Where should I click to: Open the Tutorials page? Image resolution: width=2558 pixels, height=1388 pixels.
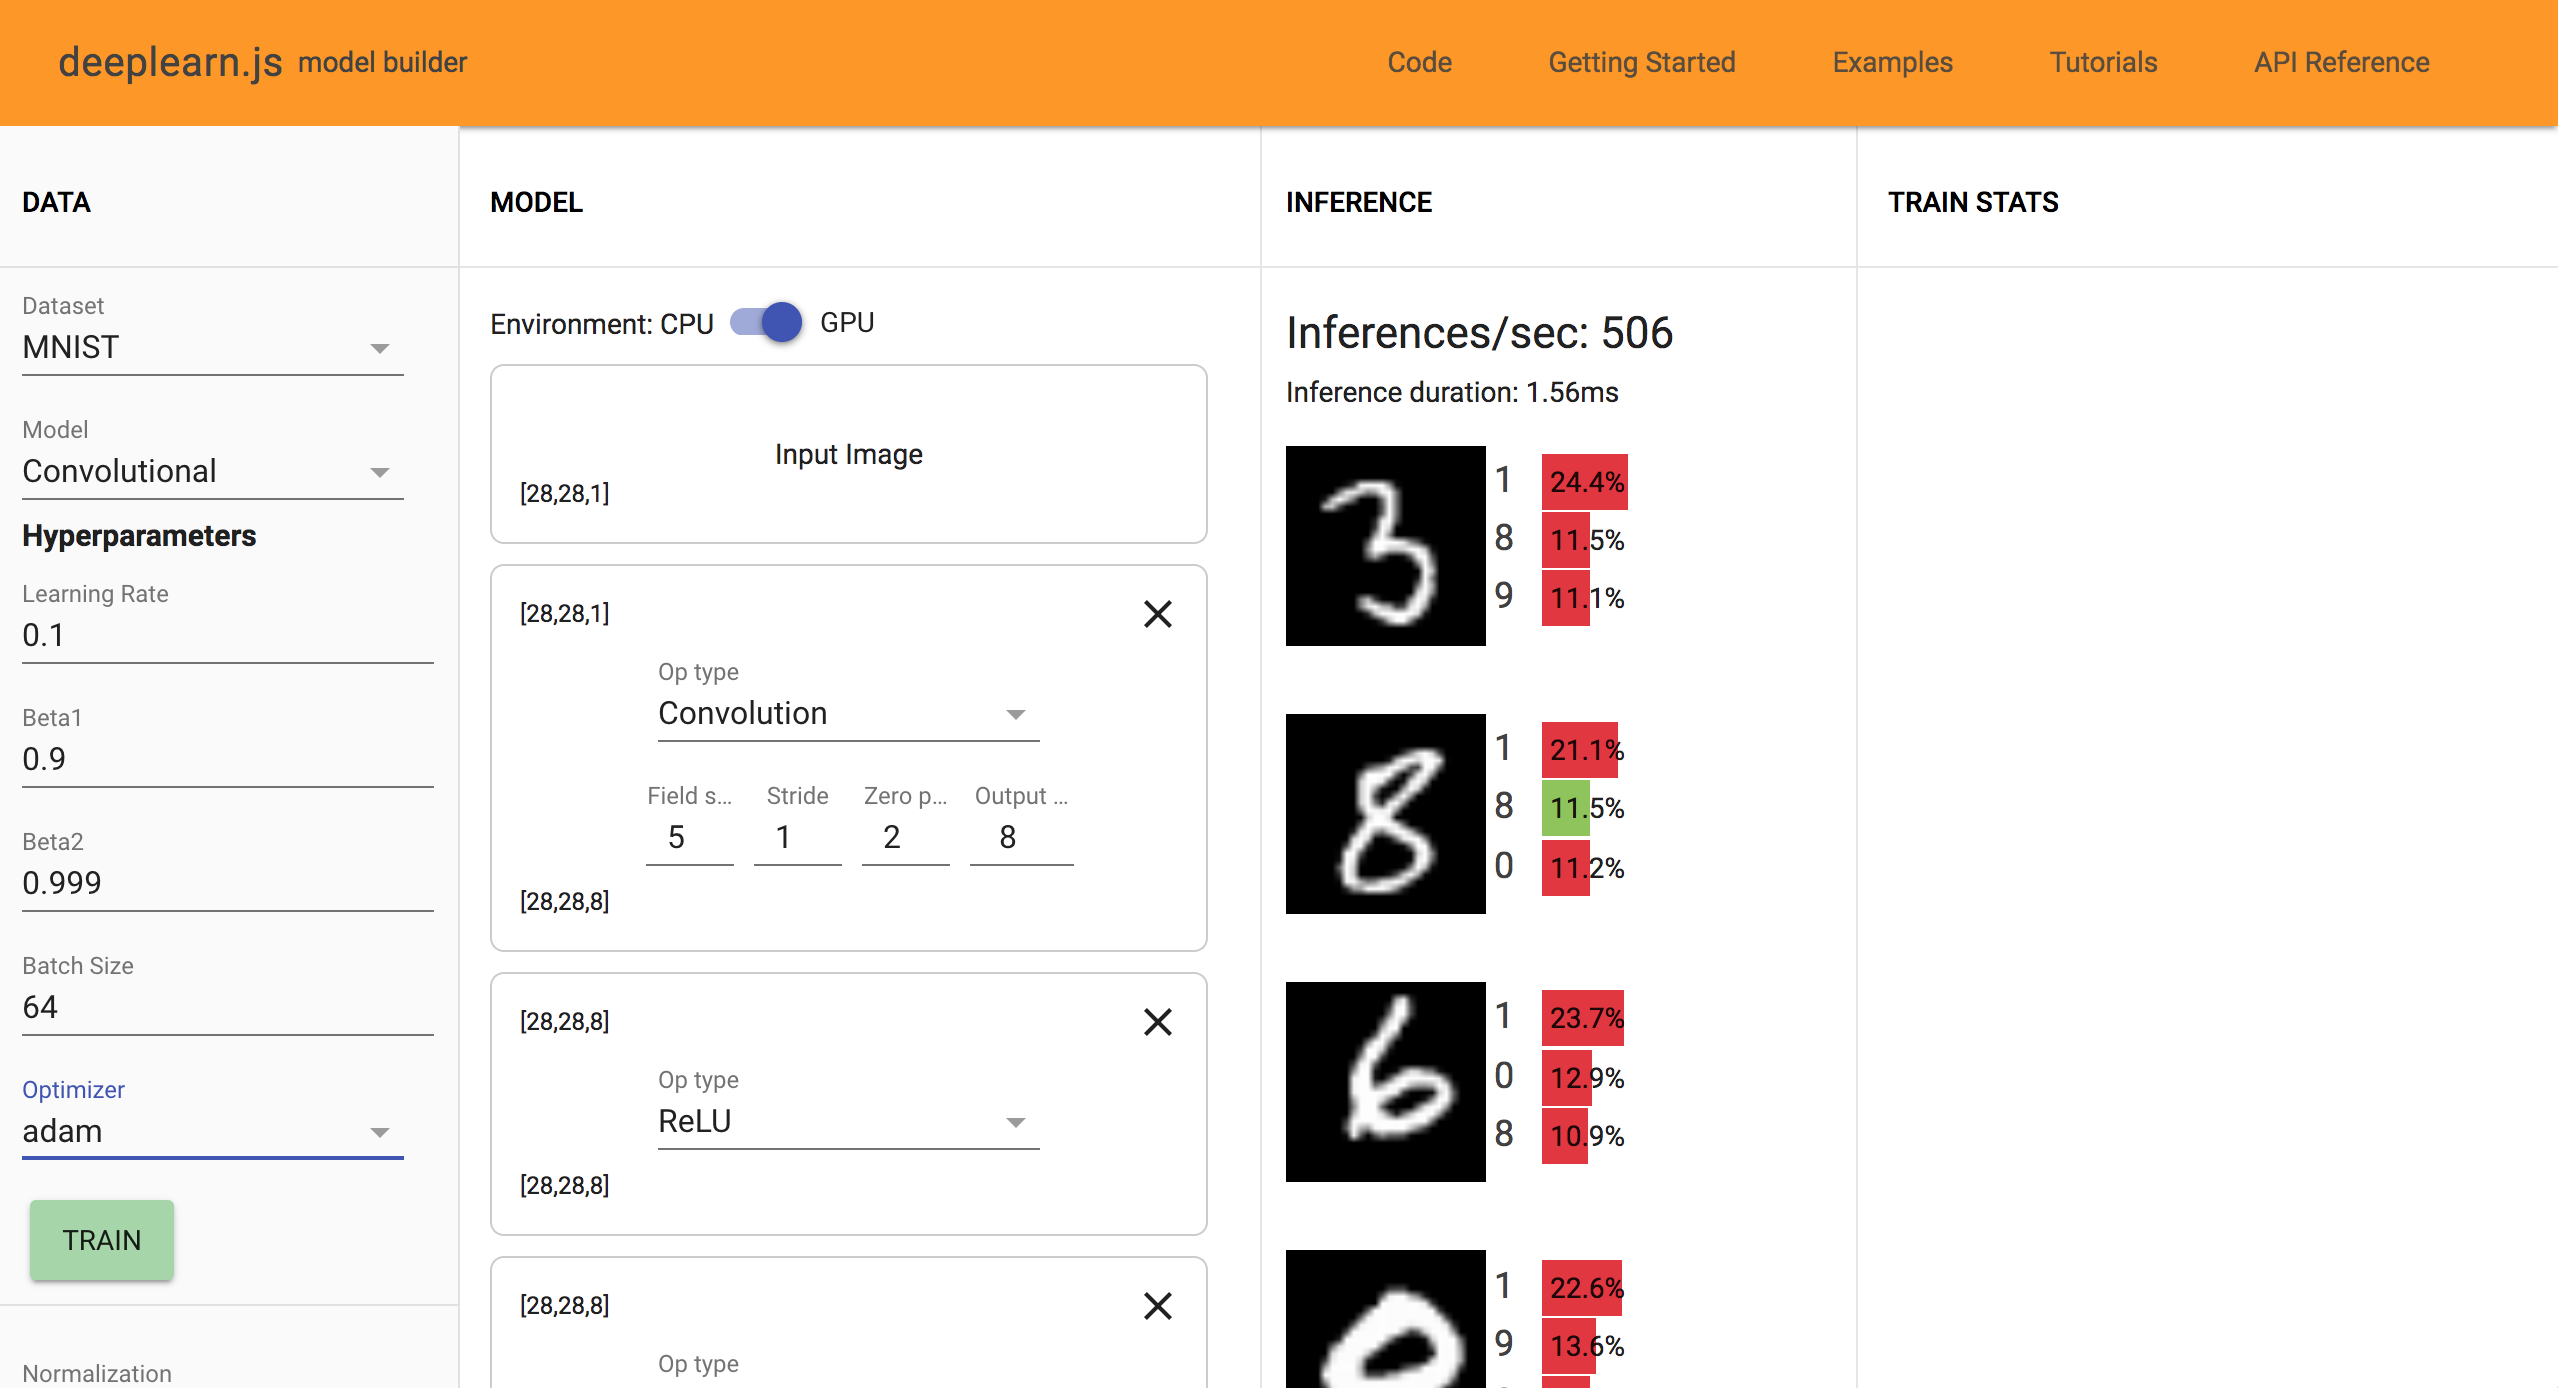point(2102,62)
